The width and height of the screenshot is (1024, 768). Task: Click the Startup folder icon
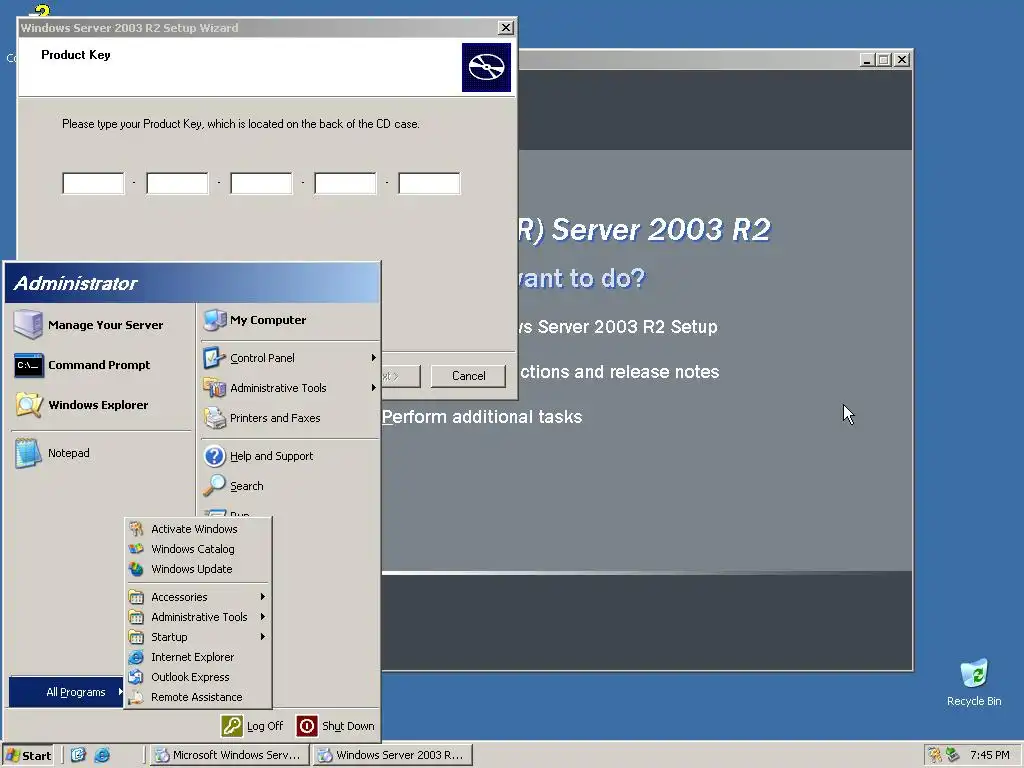tap(136, 637)
